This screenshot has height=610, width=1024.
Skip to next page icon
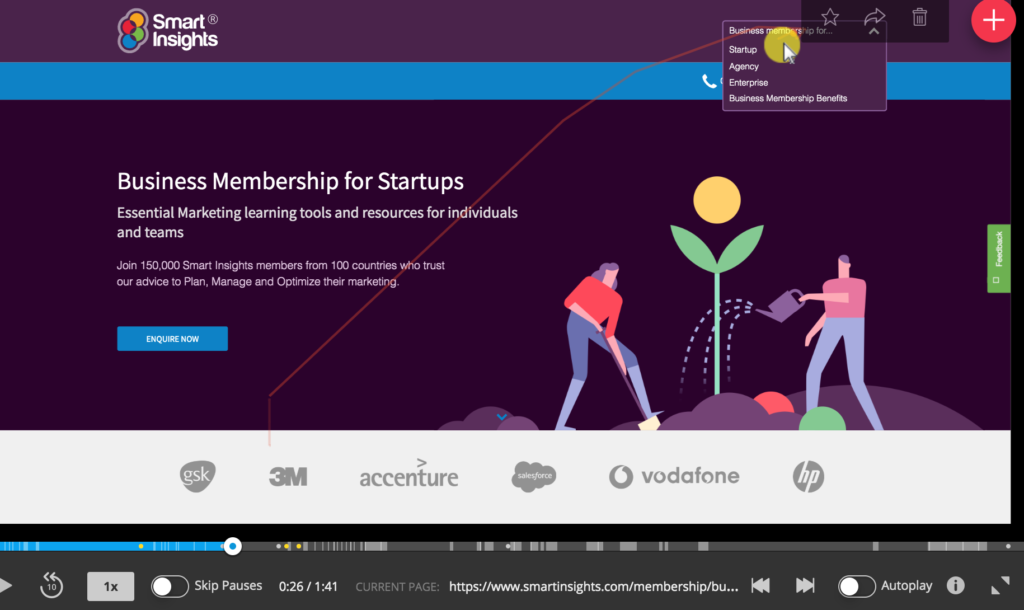[x=805, y=585]
